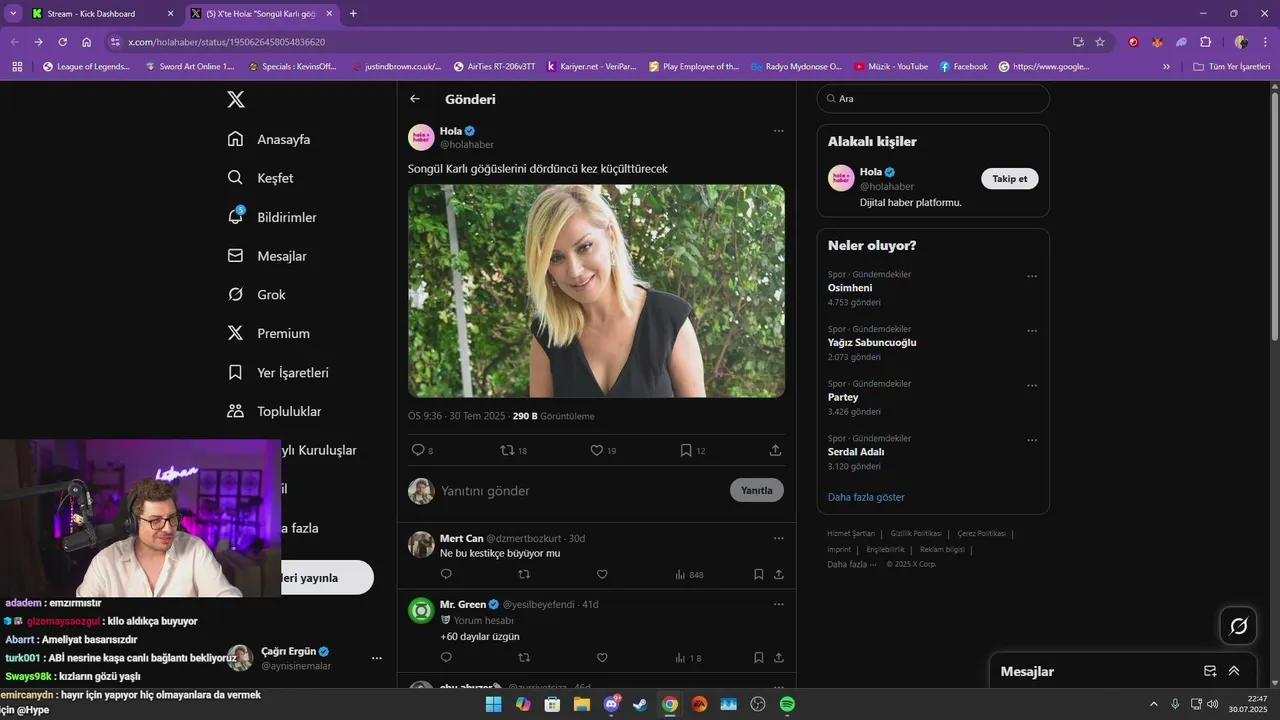This screenshot has width=1280, height=720.
Task: Like Mr. Green's comment
Action: coord(602,657)
